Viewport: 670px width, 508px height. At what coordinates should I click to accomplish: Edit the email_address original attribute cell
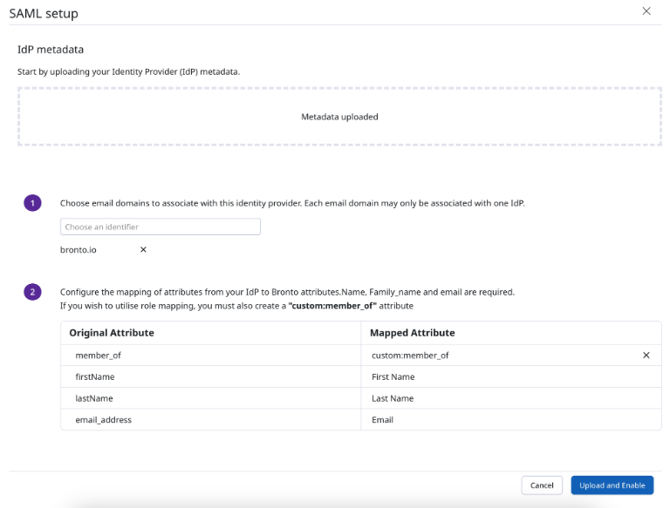pos(210,420)
